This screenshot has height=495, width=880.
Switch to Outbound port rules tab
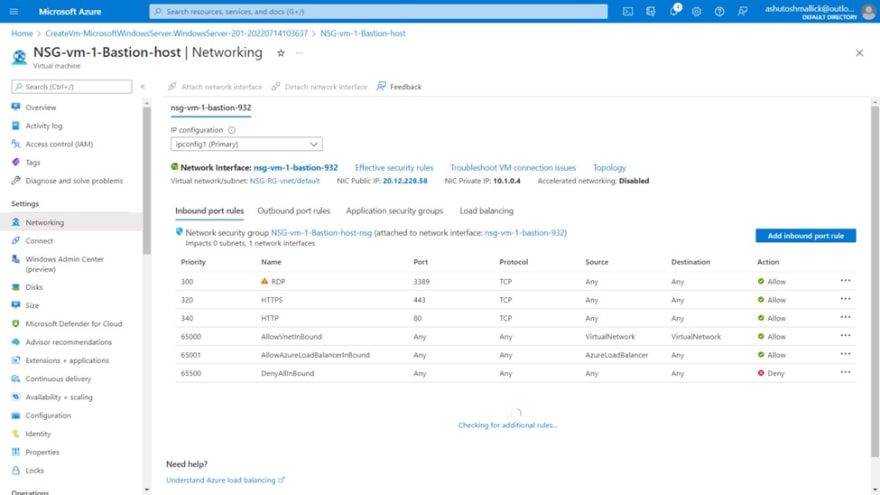[294, 211]
